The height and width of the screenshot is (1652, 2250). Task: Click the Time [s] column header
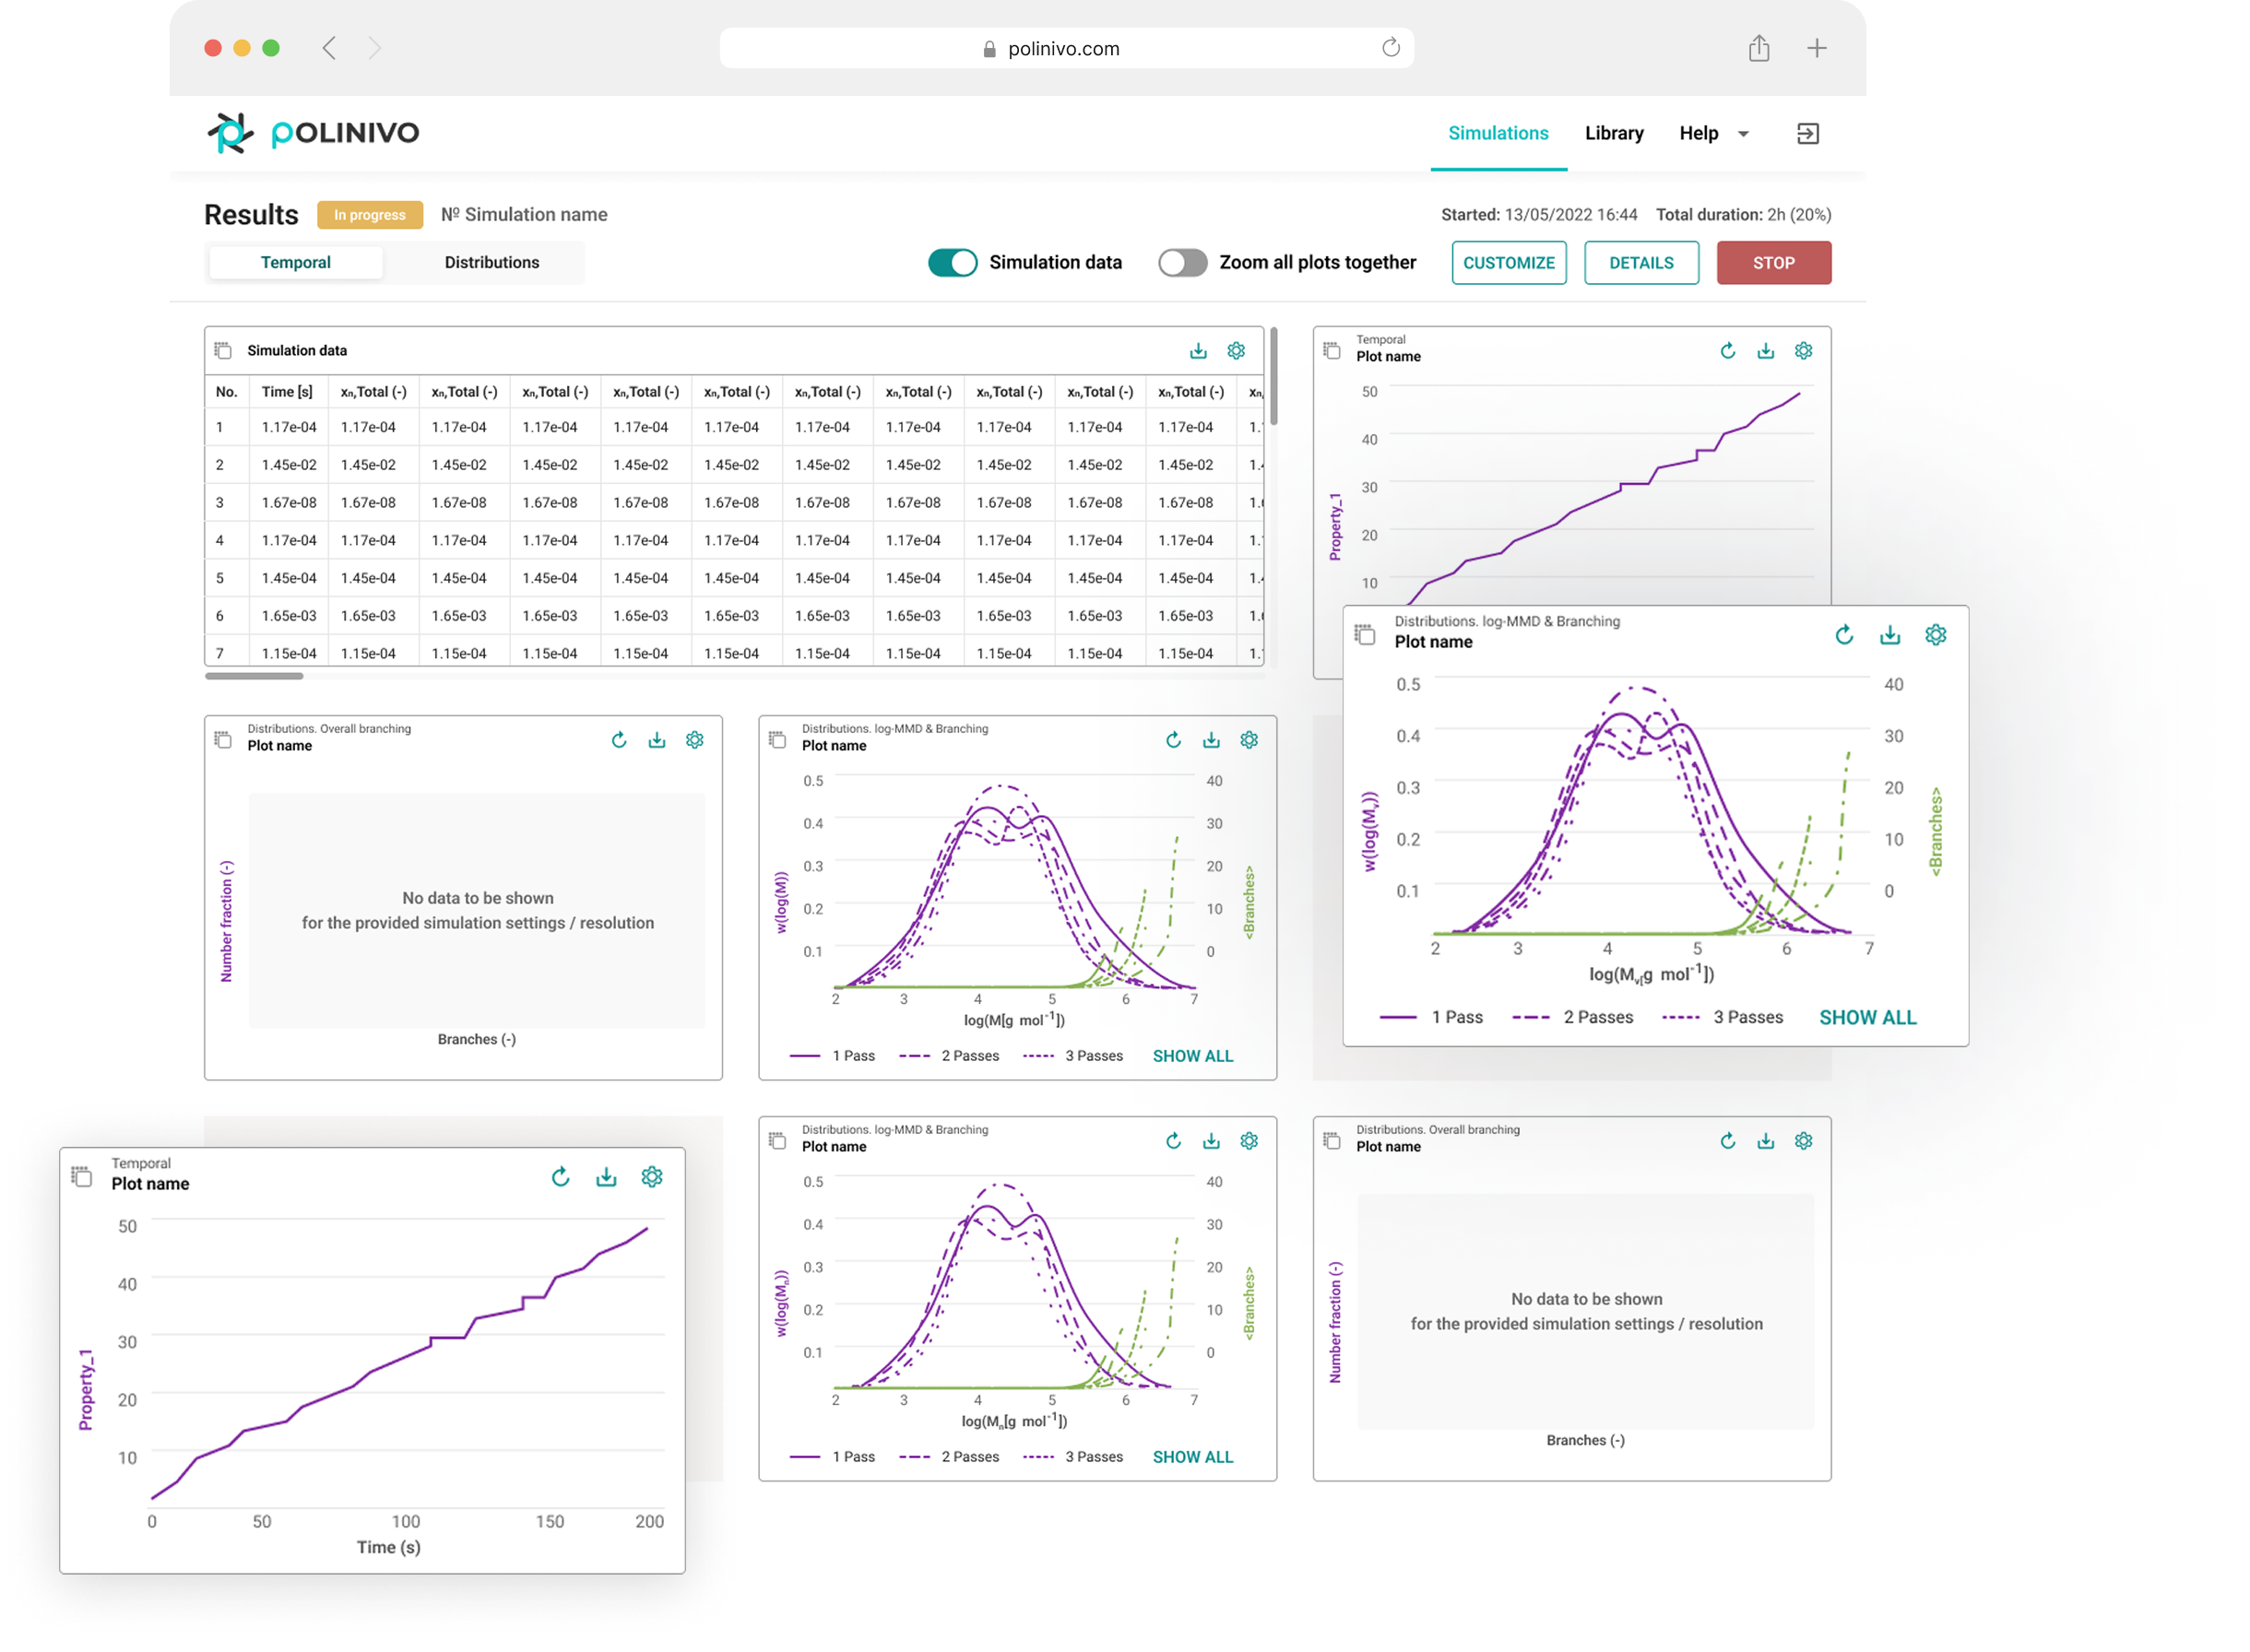(x=287, y=392)
